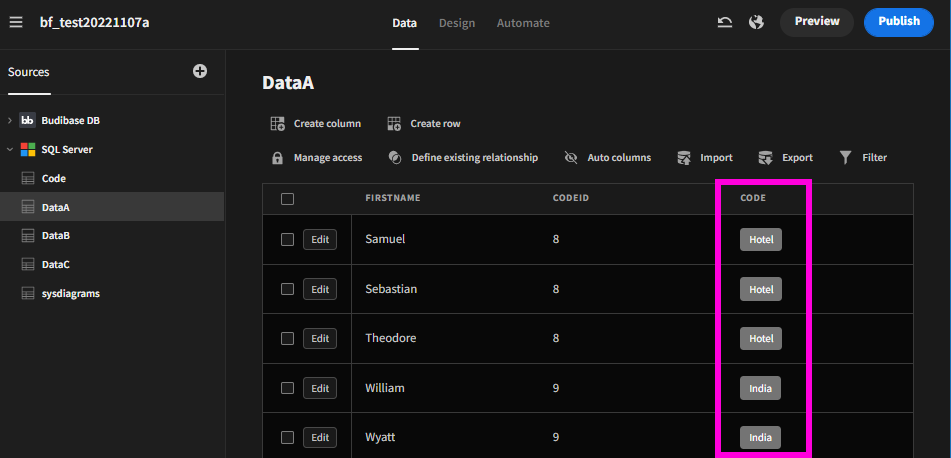Click the sysdiagrams table icon
The image size is (951, 458).
click(28, 294)
